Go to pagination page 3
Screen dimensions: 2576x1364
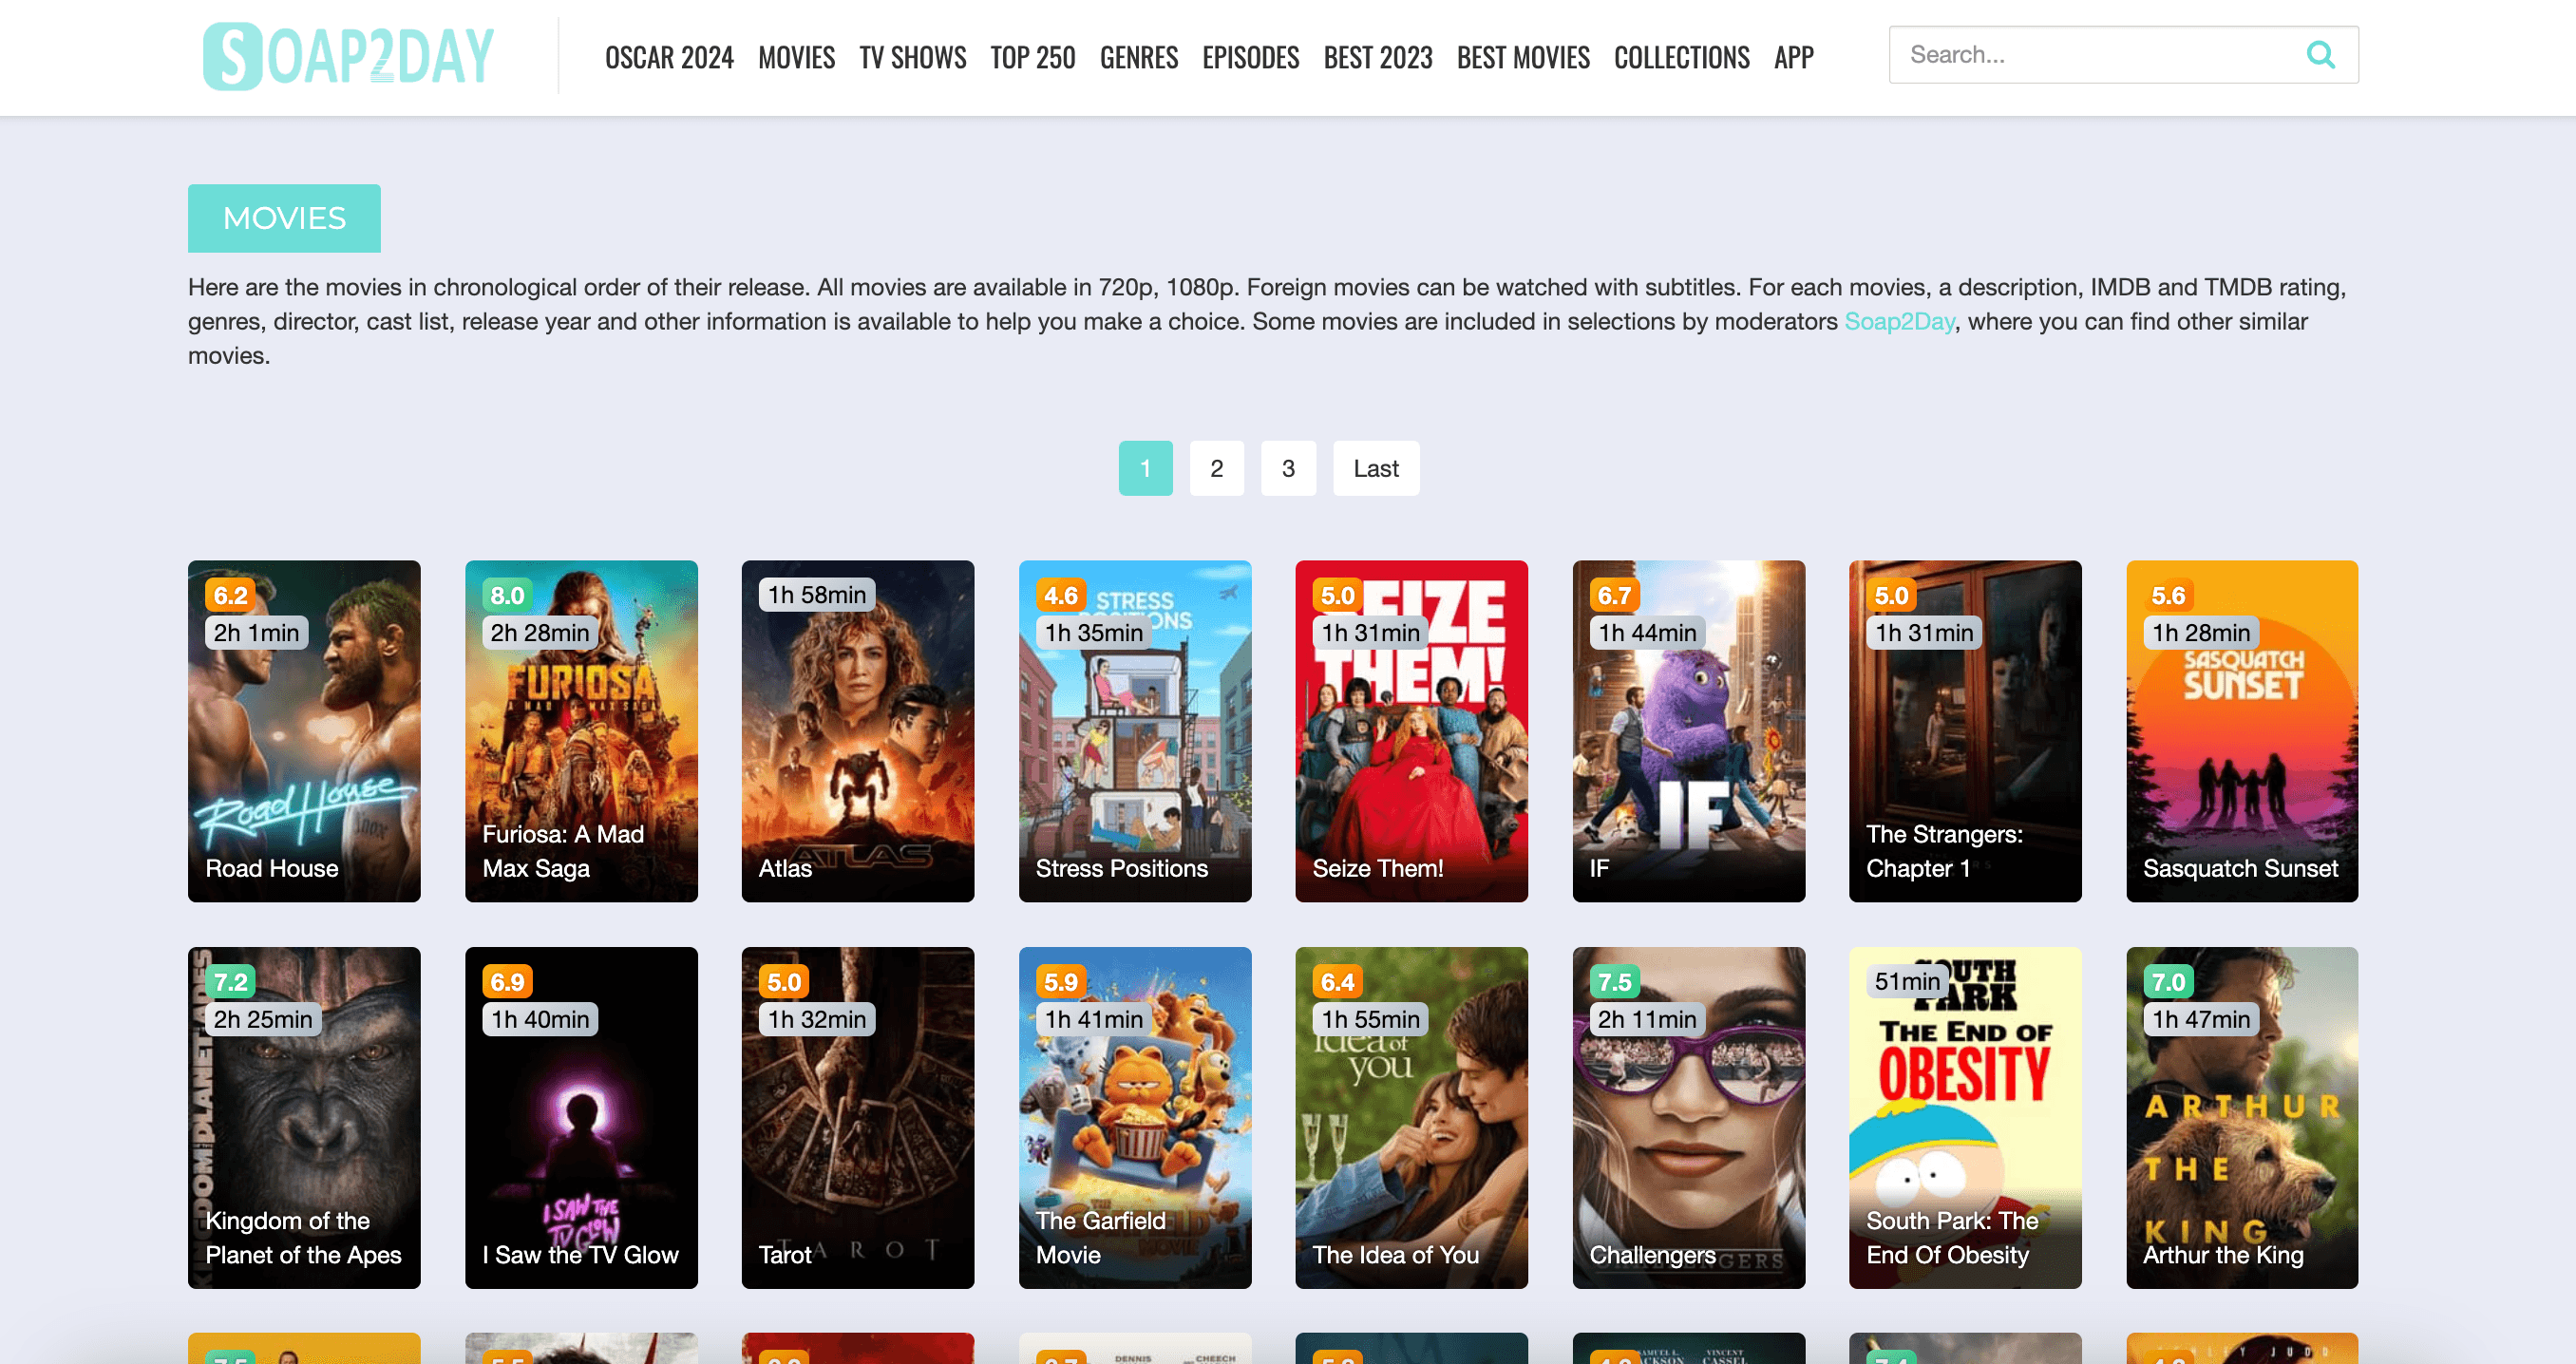click(1288, 468)
